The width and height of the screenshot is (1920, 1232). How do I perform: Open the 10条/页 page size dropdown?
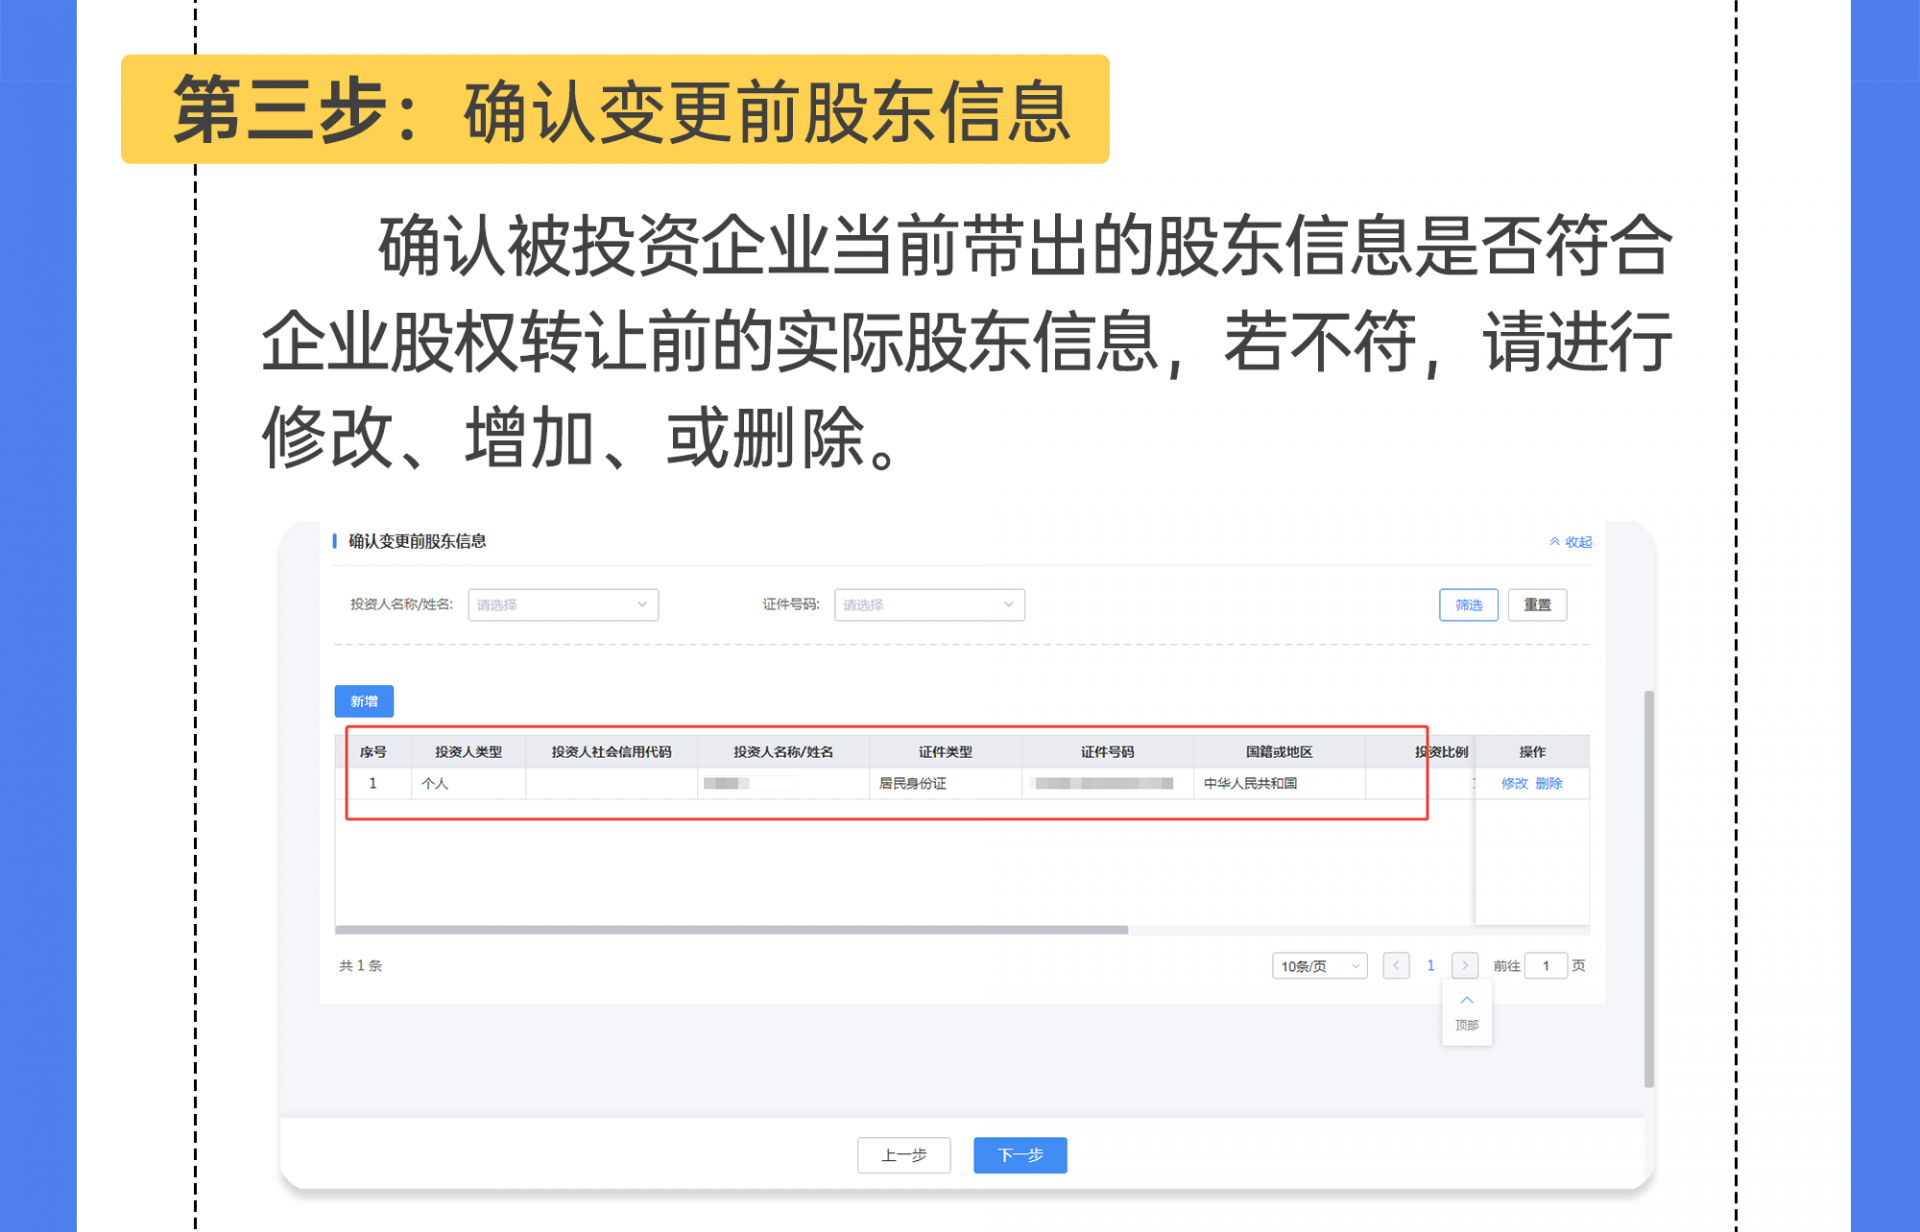1319,966
